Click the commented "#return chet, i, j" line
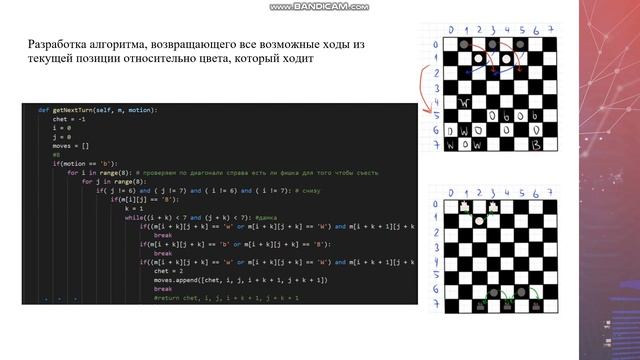This screenshot has height=360, width=640. tap(226, 298)
